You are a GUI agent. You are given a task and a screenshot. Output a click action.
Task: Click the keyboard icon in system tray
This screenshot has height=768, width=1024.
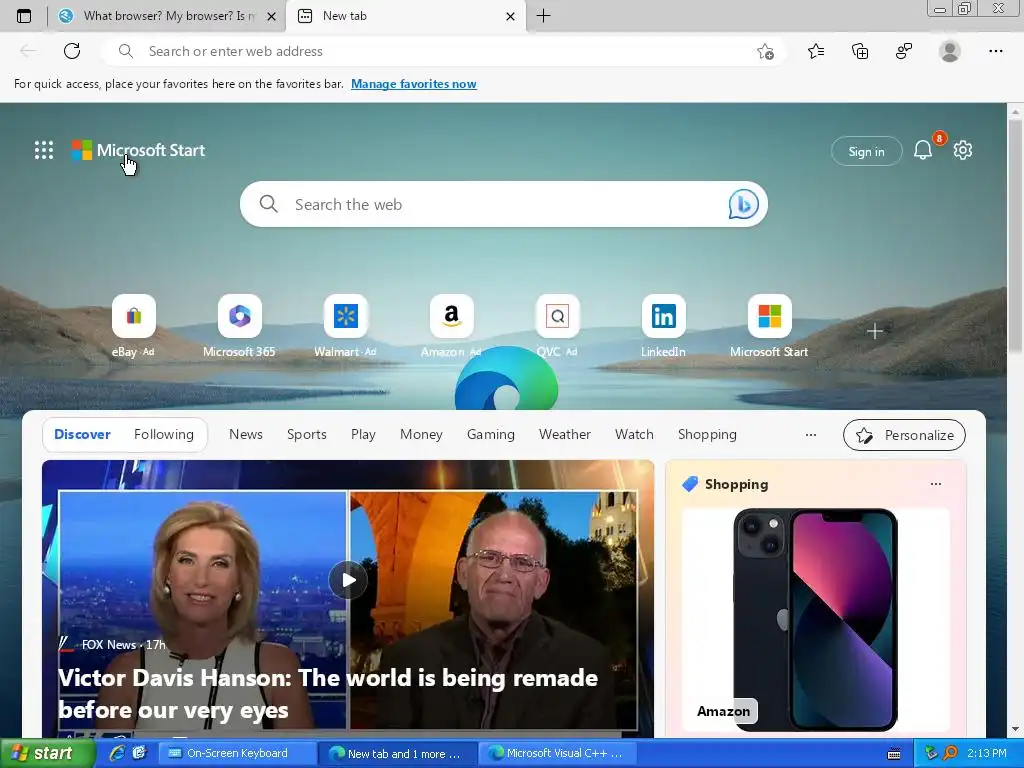895,754
